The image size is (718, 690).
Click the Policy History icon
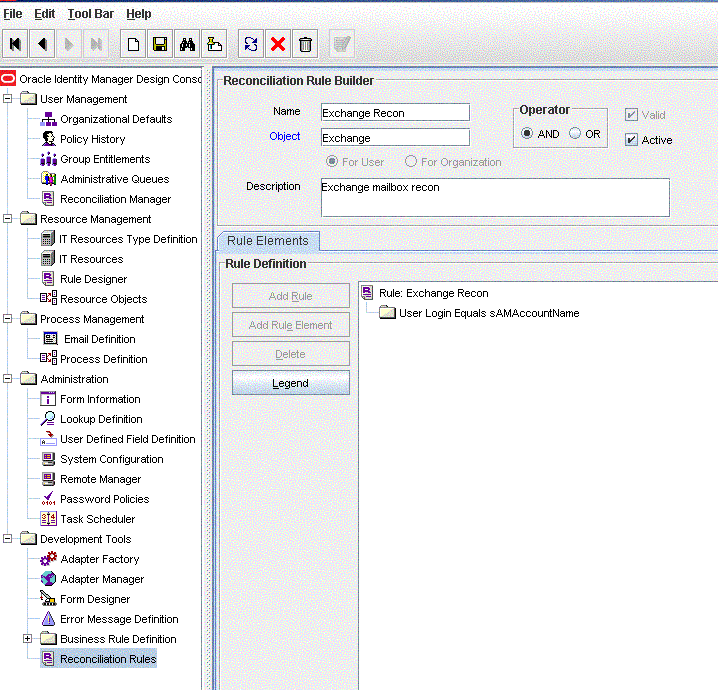pyautogui.click(x=49, y=139)
